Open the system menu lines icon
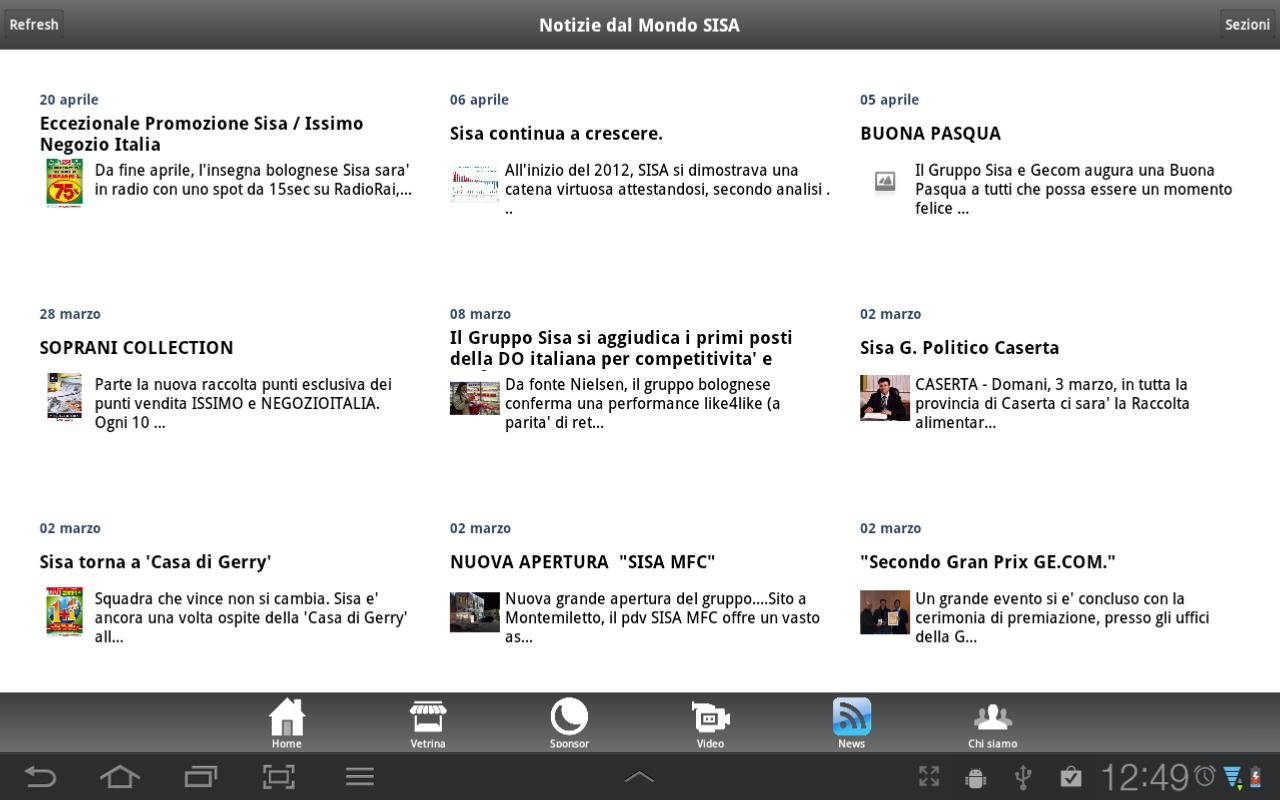 (359, 776)
